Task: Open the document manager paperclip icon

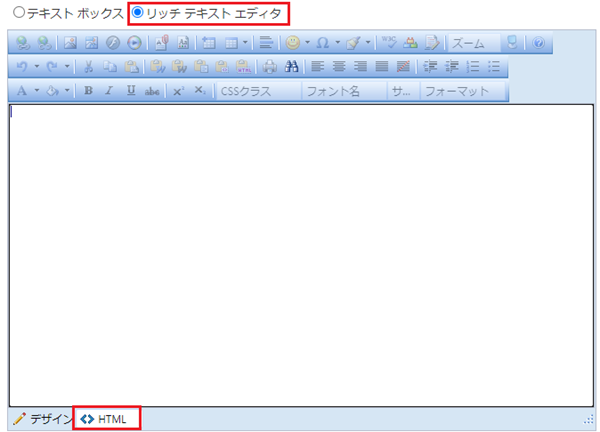Action: click(161, 43)
